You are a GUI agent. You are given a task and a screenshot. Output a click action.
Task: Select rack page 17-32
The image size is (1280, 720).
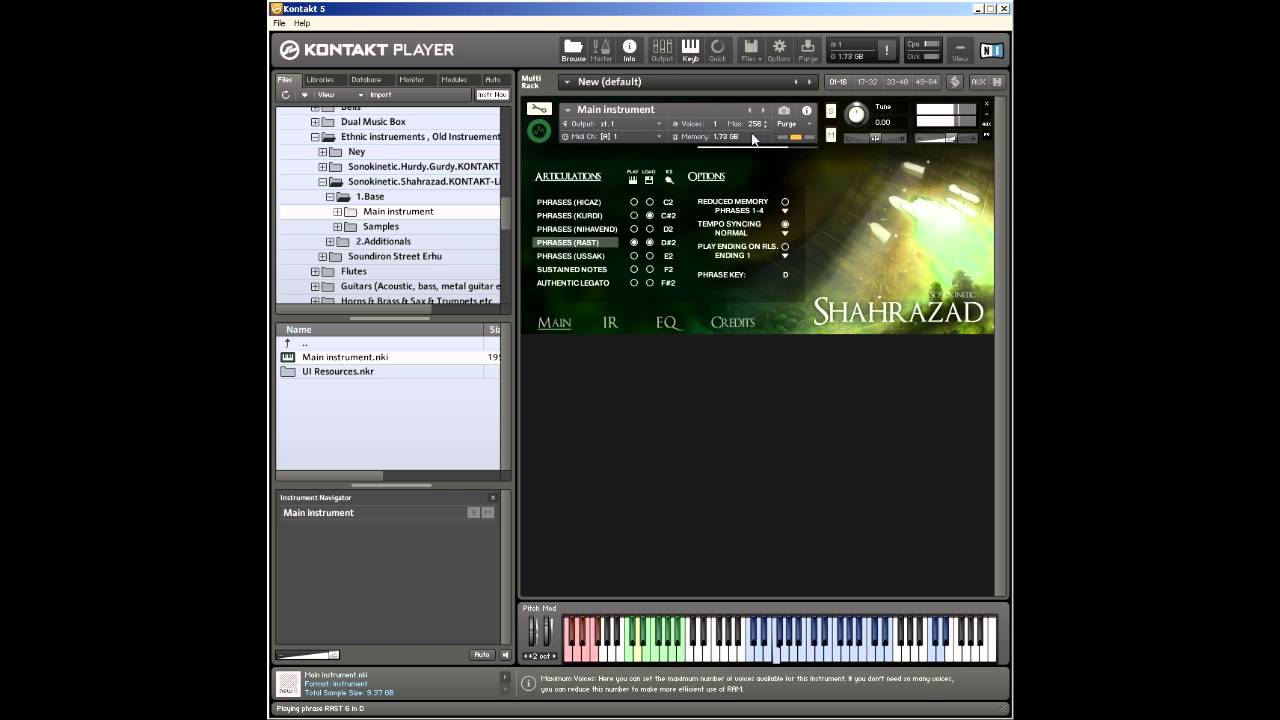pyautogui.click(x=867, y=82)
